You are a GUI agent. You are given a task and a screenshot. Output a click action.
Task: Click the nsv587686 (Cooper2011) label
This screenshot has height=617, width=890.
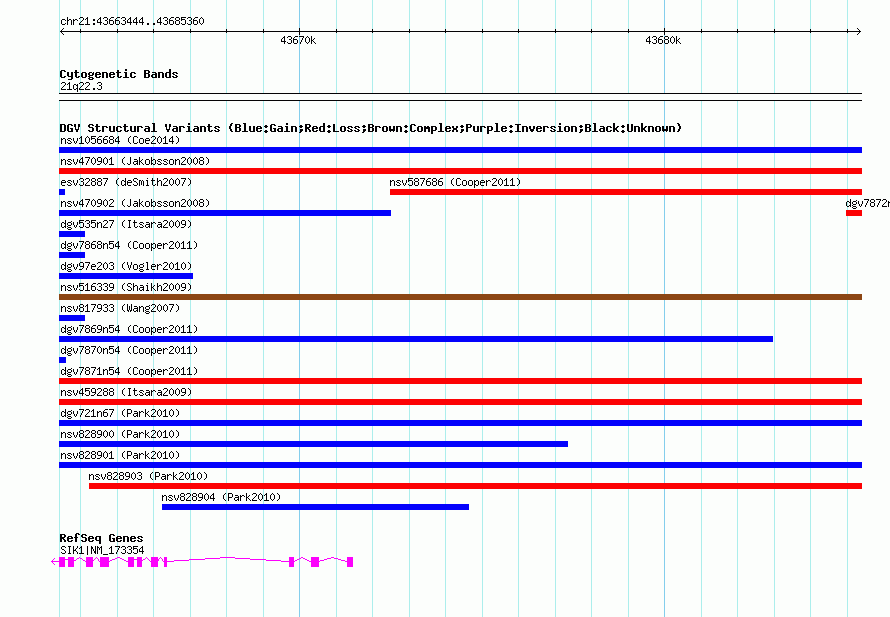coord(455,182)
